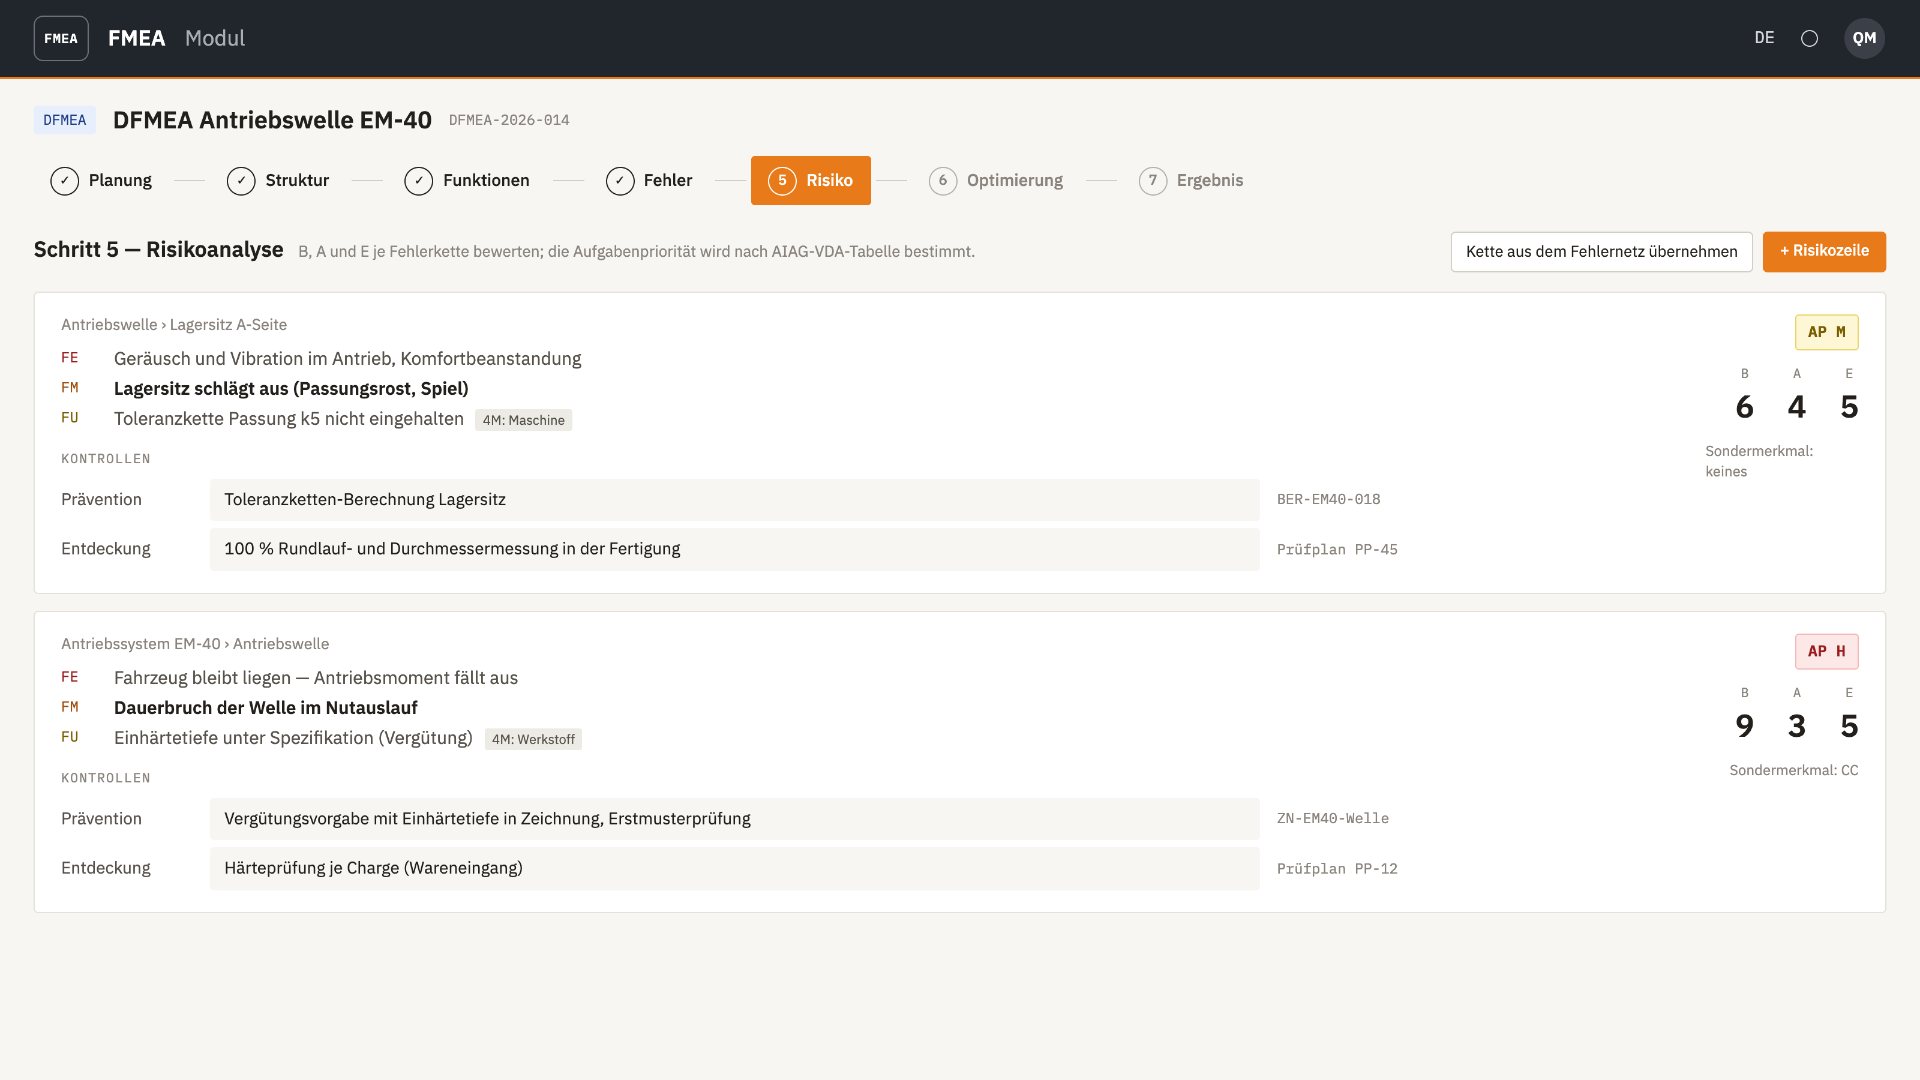Edit occurrence A value 4
Screen dimensions: 1920x1080
pos(1797,407)
